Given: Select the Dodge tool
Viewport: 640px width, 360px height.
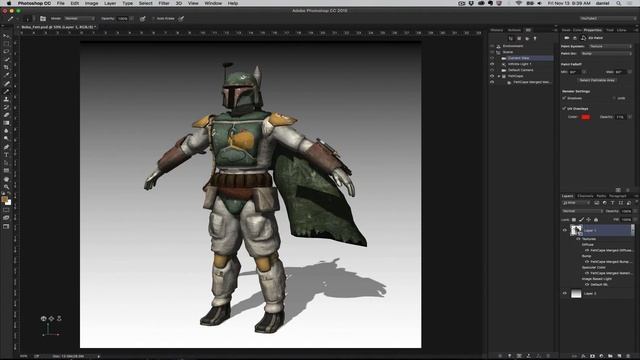Looking at the screenshot, I should 6,139.
